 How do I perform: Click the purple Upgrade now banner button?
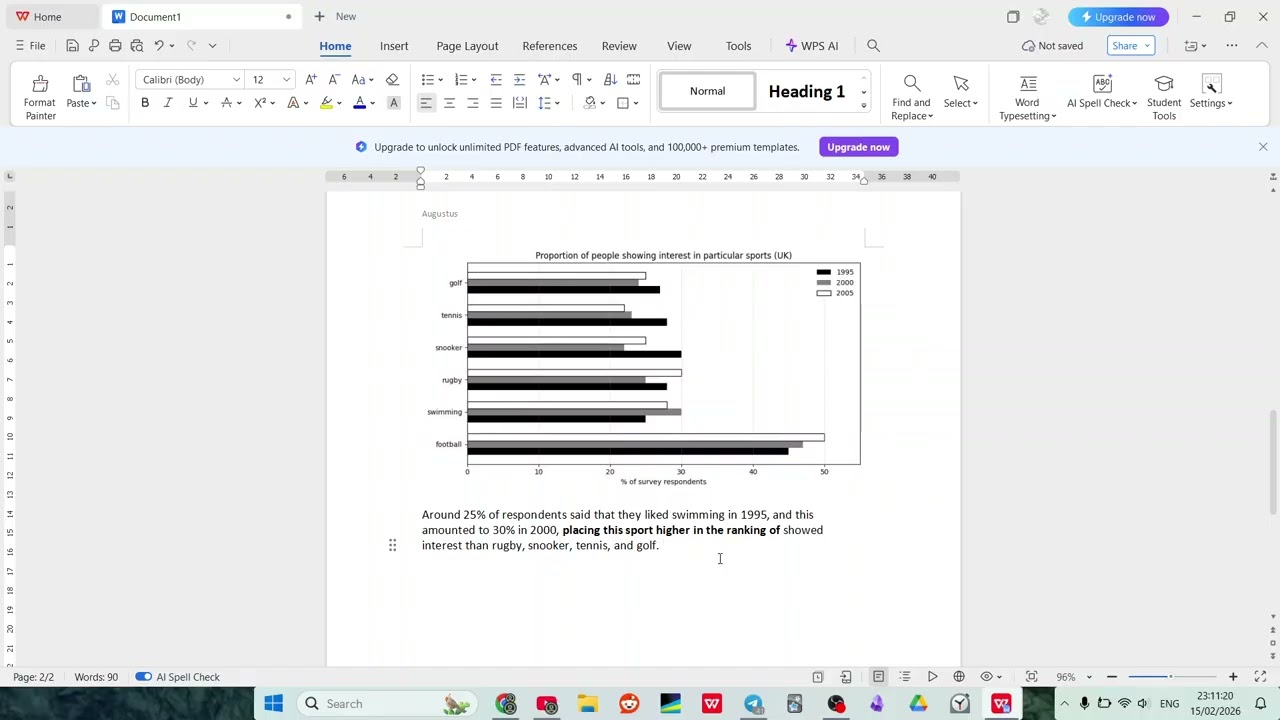click(858, 147)
